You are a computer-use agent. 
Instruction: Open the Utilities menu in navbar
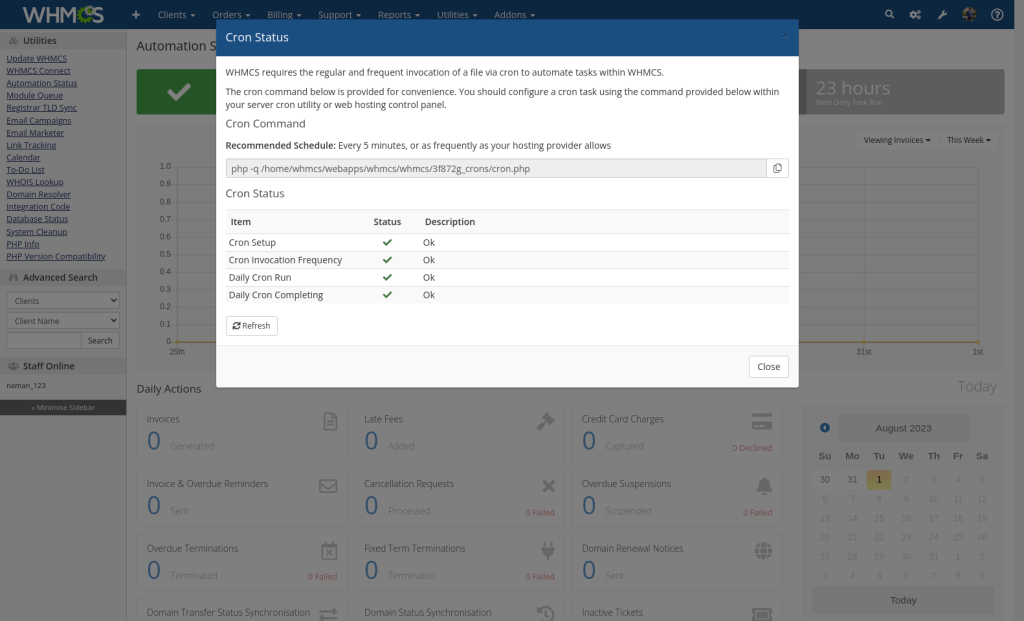pyautogui.click(x=456, y=14)
